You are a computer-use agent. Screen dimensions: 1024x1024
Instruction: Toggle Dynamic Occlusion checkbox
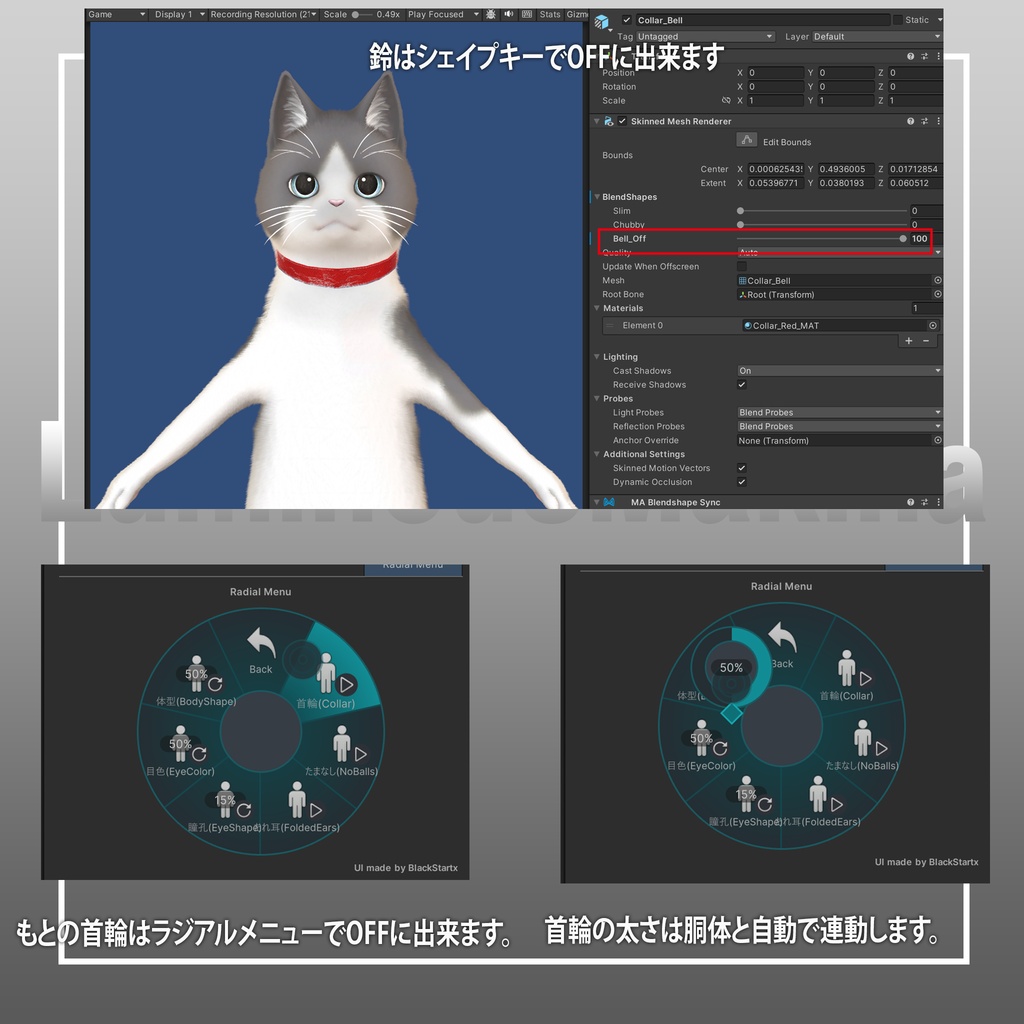[x=742, y=482]
